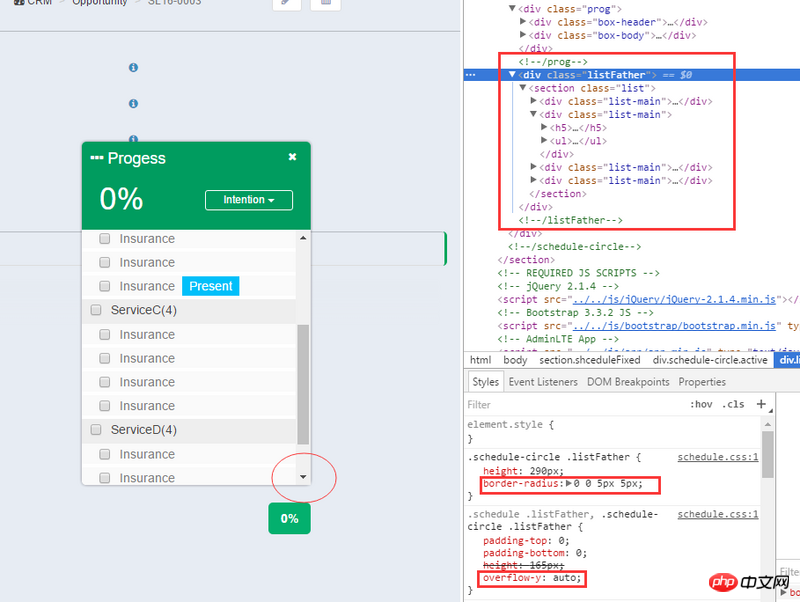The width and height of the screenshot is (800, 602).
Task: Collapse the div class="prog" node
Action: pyautogui.click(x=512, y=8)
